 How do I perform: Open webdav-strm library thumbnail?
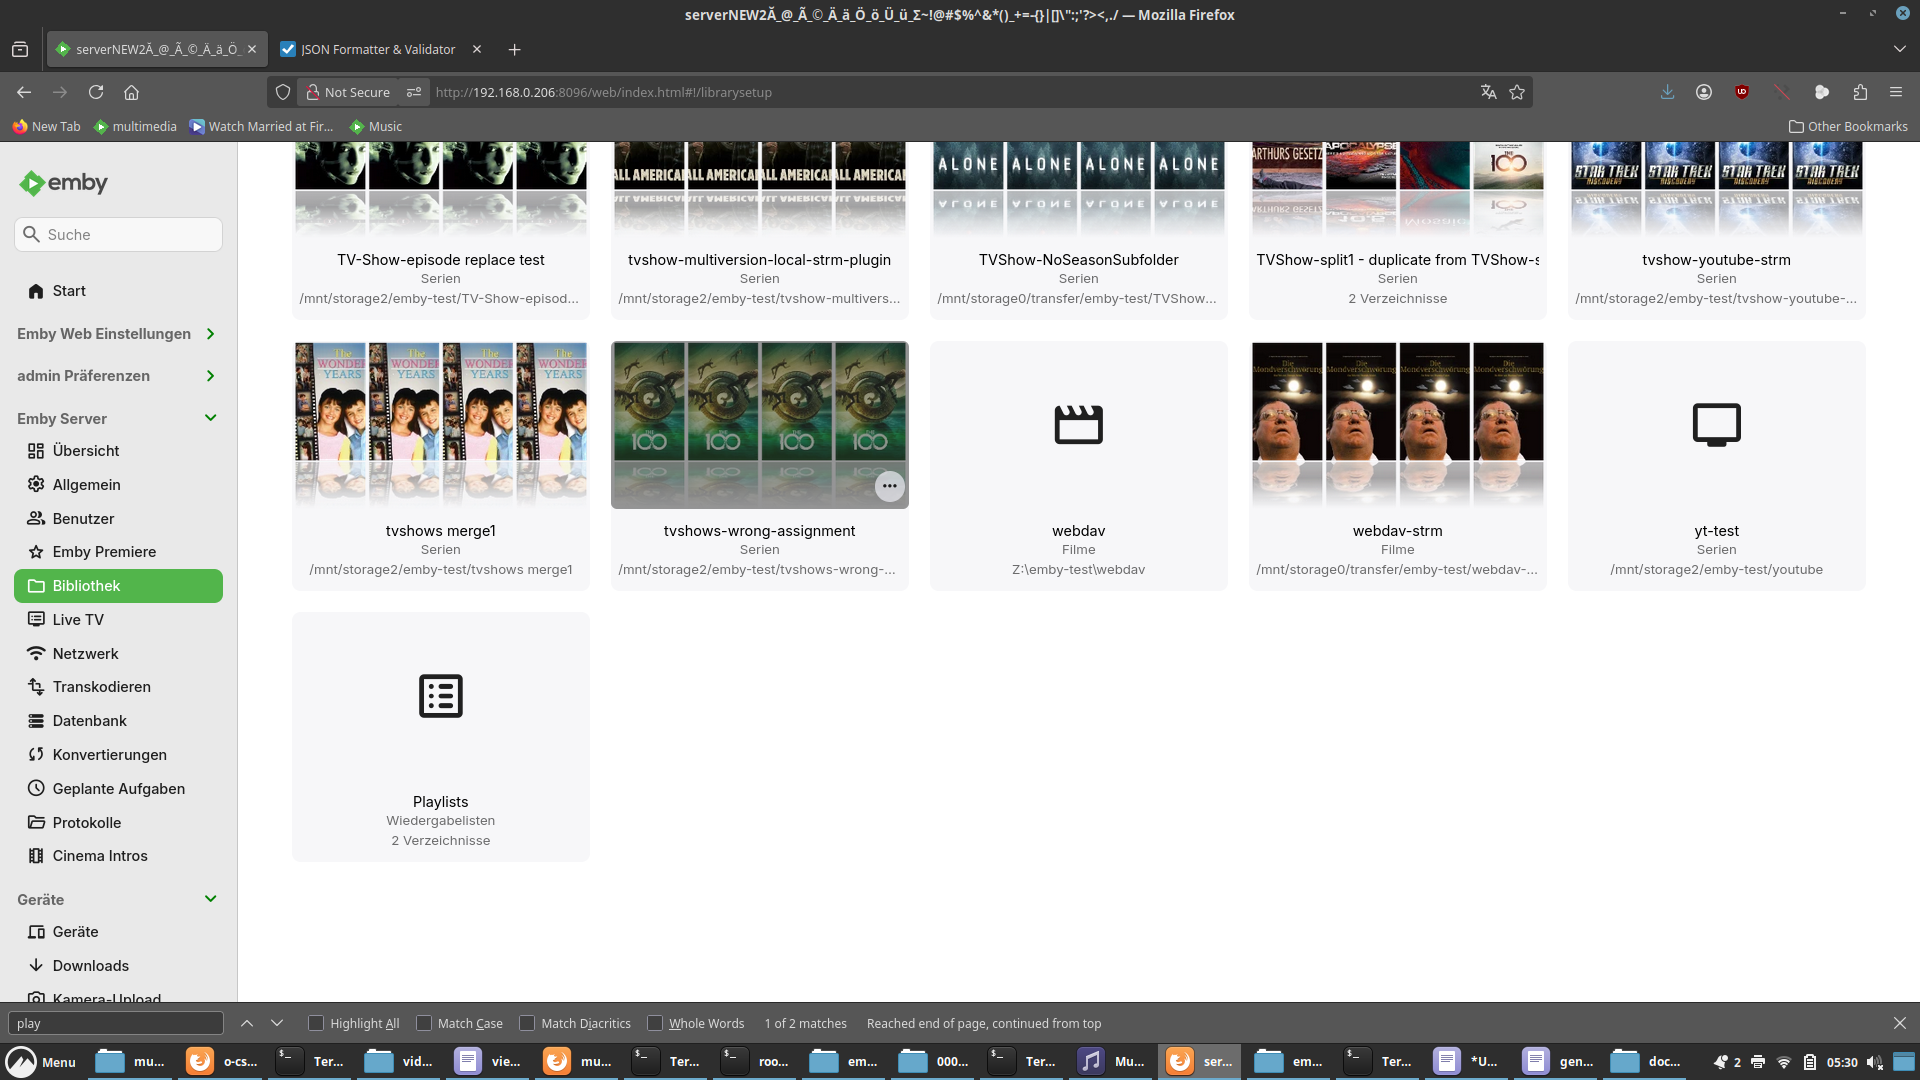tap(1397, 425)
